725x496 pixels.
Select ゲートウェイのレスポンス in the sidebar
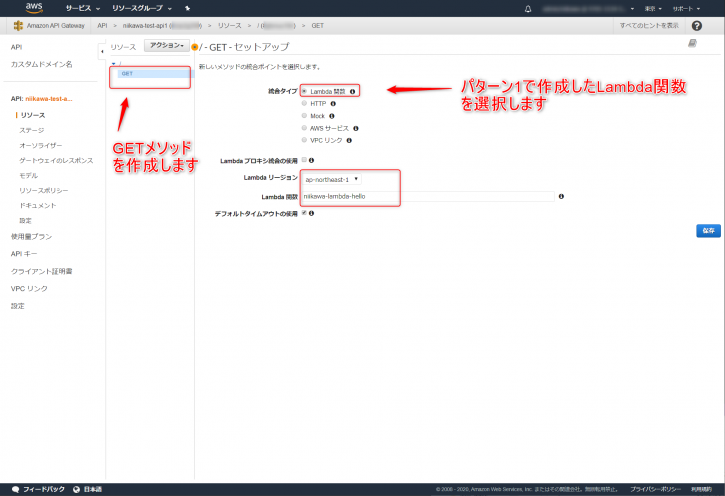tap(56, 160)
